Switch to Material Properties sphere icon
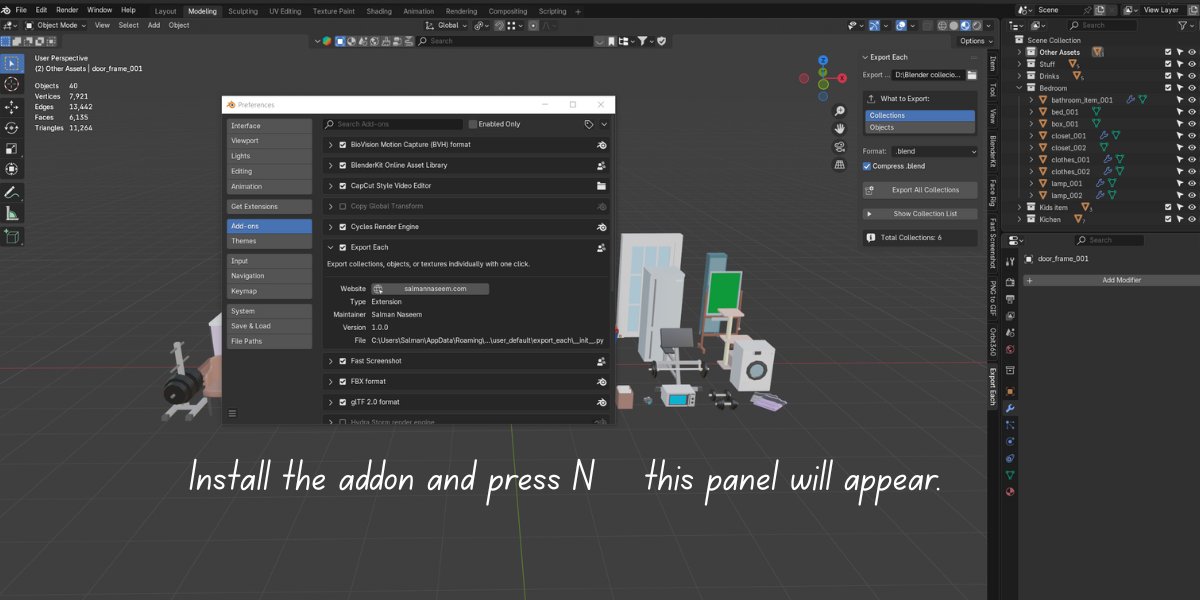This screenshot has width=1200, height=600. 1009,489
